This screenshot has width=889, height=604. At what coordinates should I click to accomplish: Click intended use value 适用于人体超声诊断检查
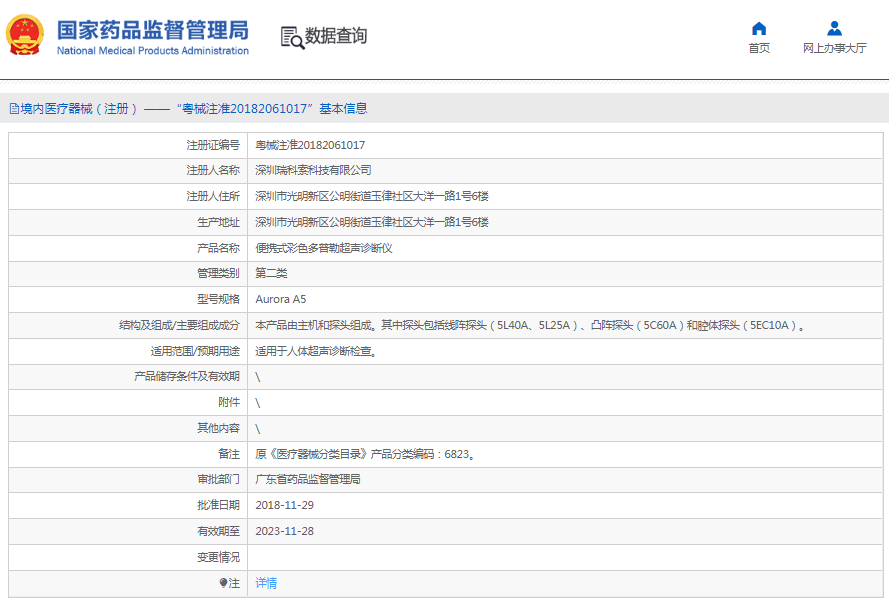[316, 352]
